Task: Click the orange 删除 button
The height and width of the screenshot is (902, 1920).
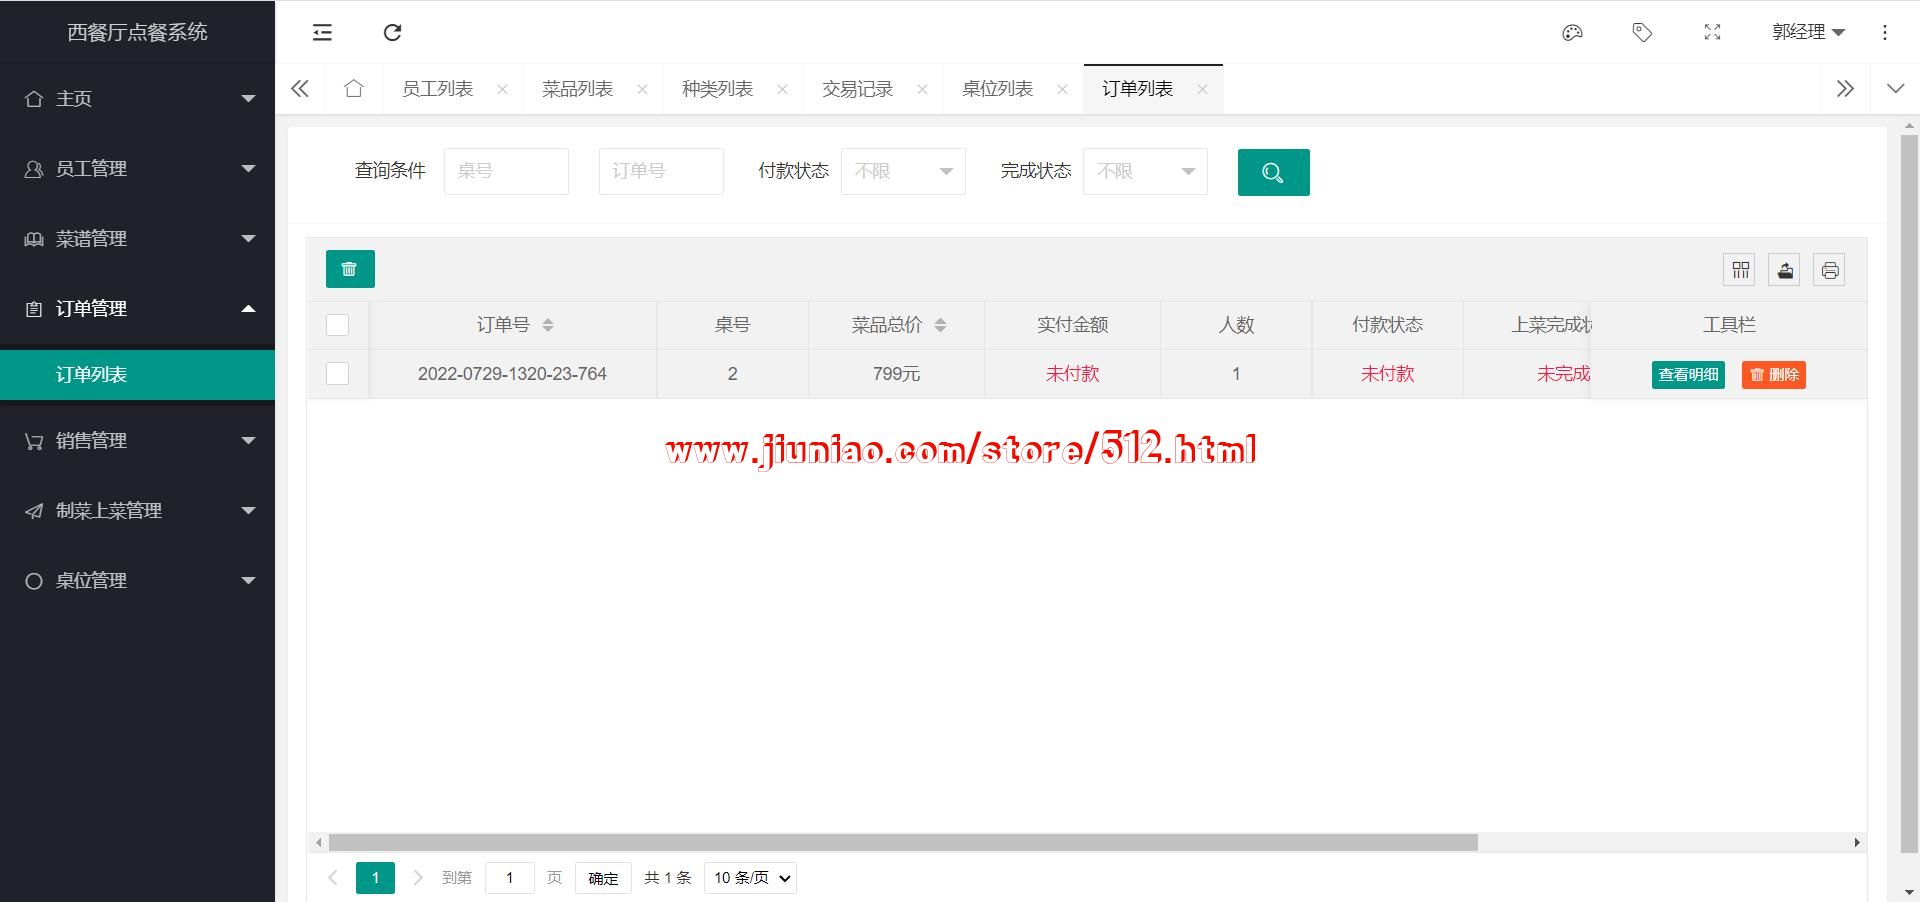Action: (1773, 375)
